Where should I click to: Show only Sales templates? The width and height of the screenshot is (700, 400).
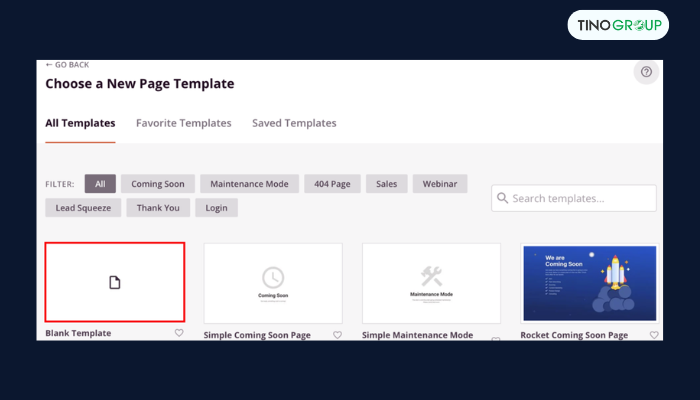coord(385,184)
